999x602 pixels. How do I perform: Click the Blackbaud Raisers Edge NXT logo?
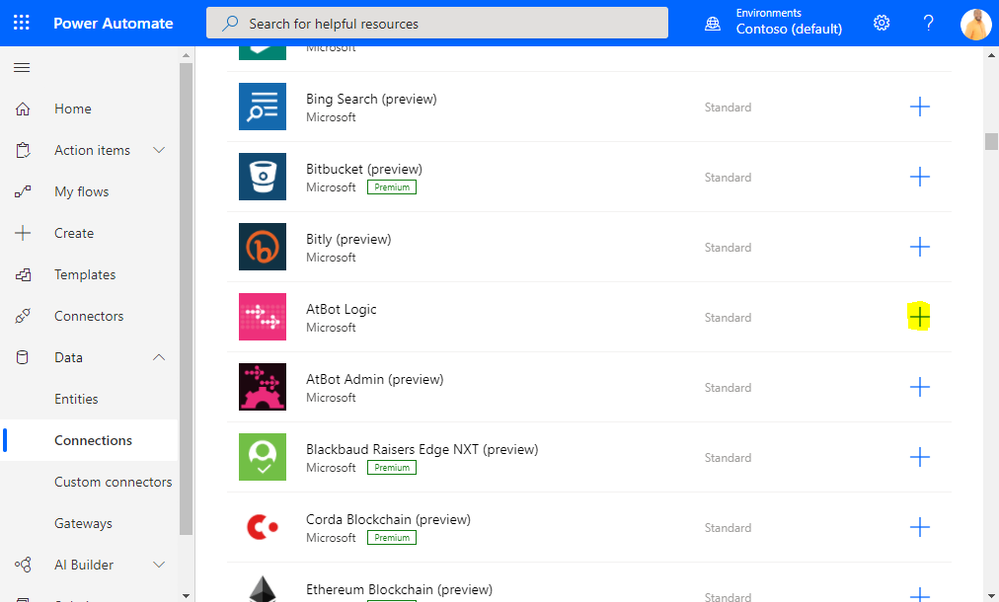tap(263, 457)
